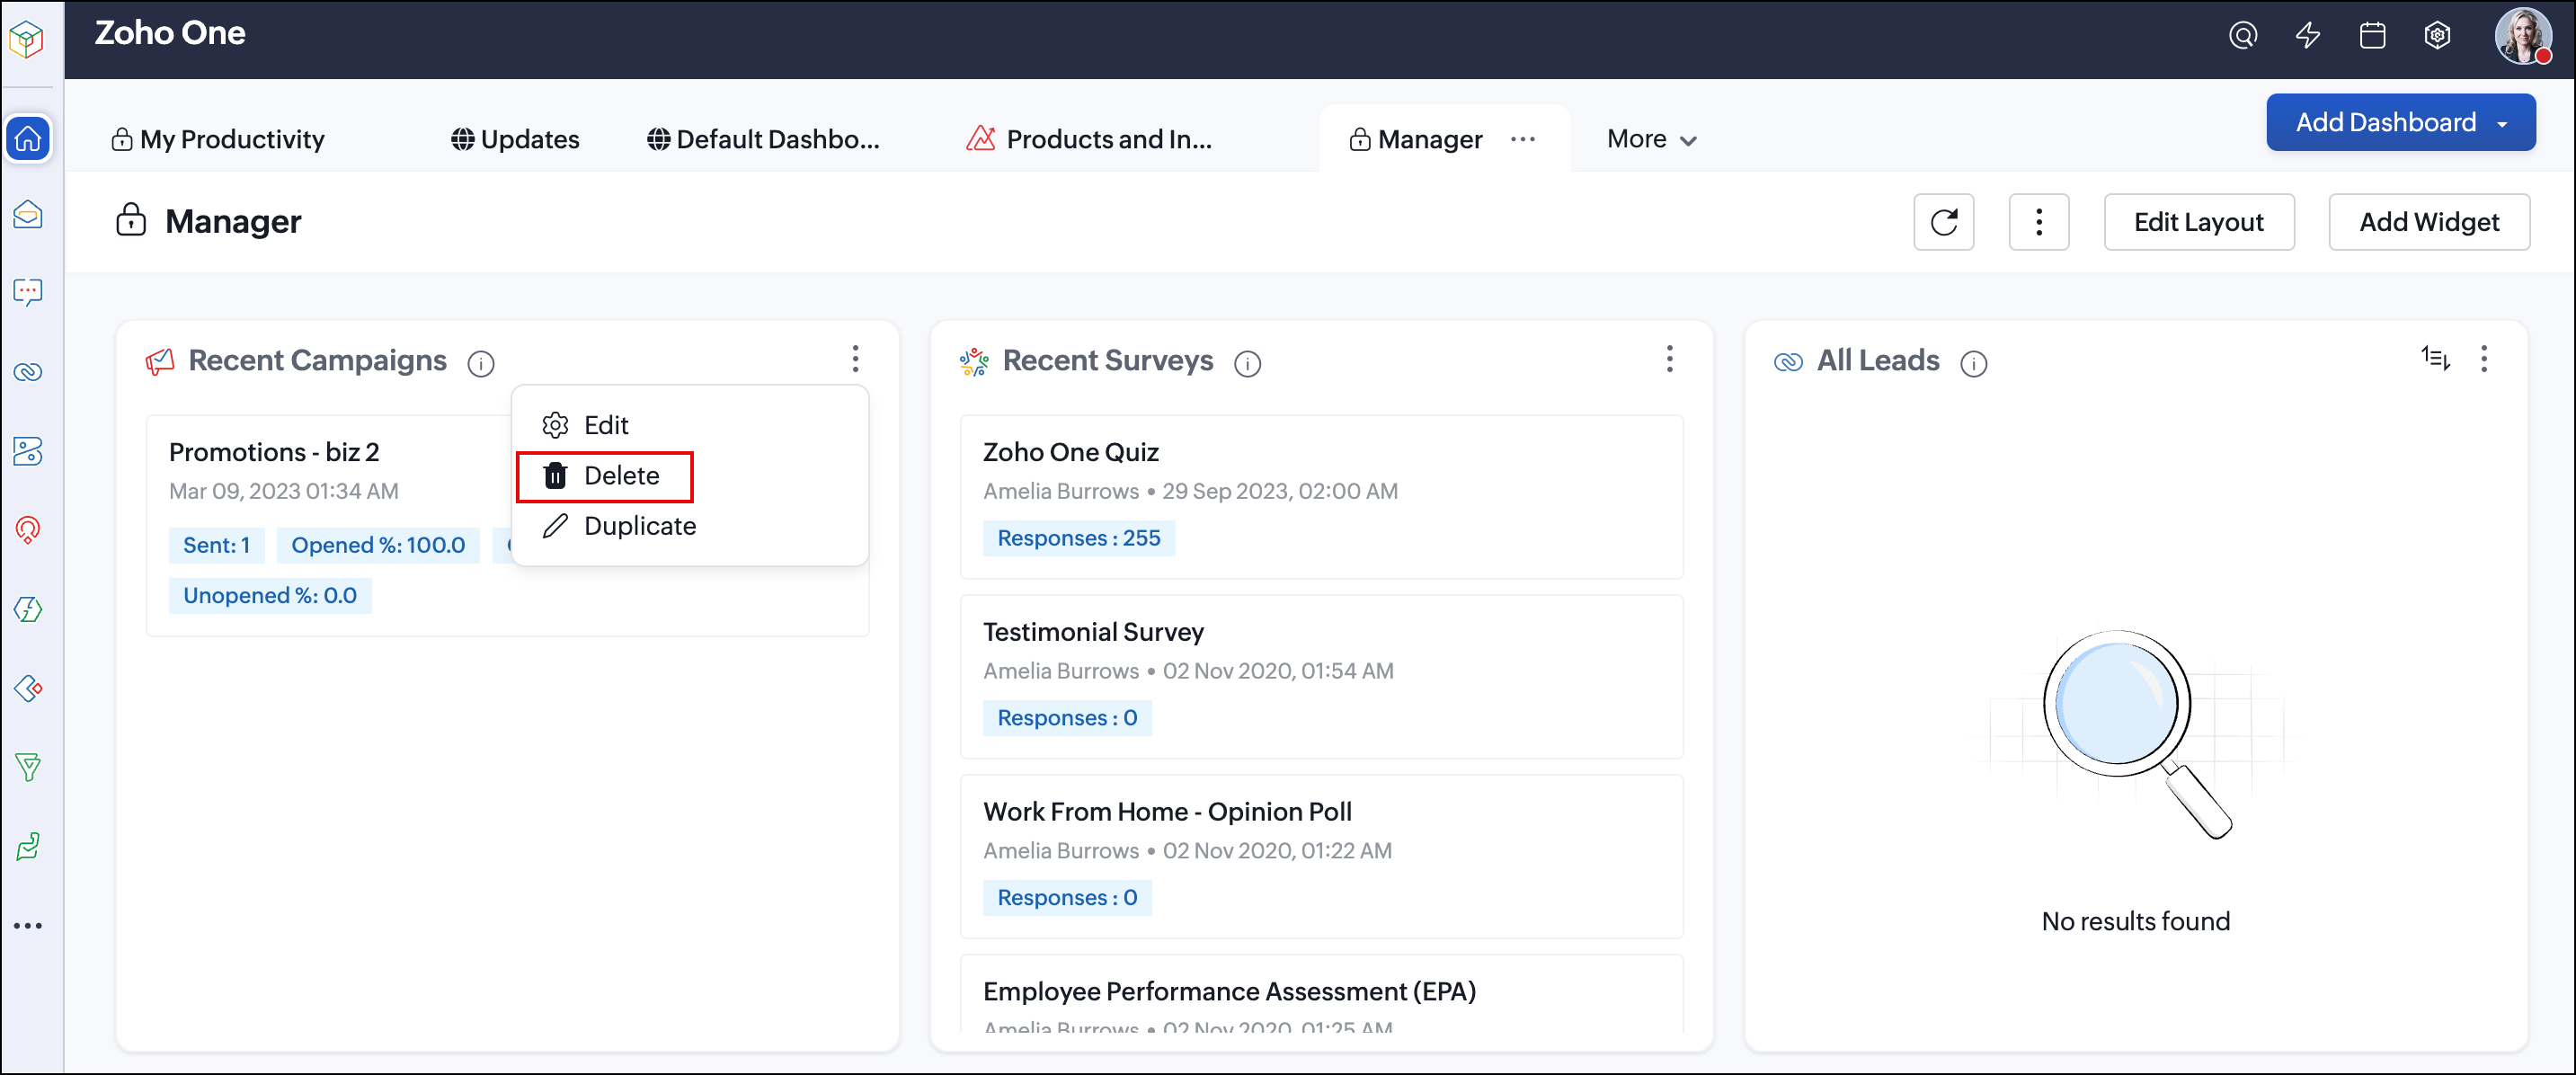Open Recent Surveys widget three-dot menu
The height and width of the screenshot is (1075, 2576).
pos(1669,359)
